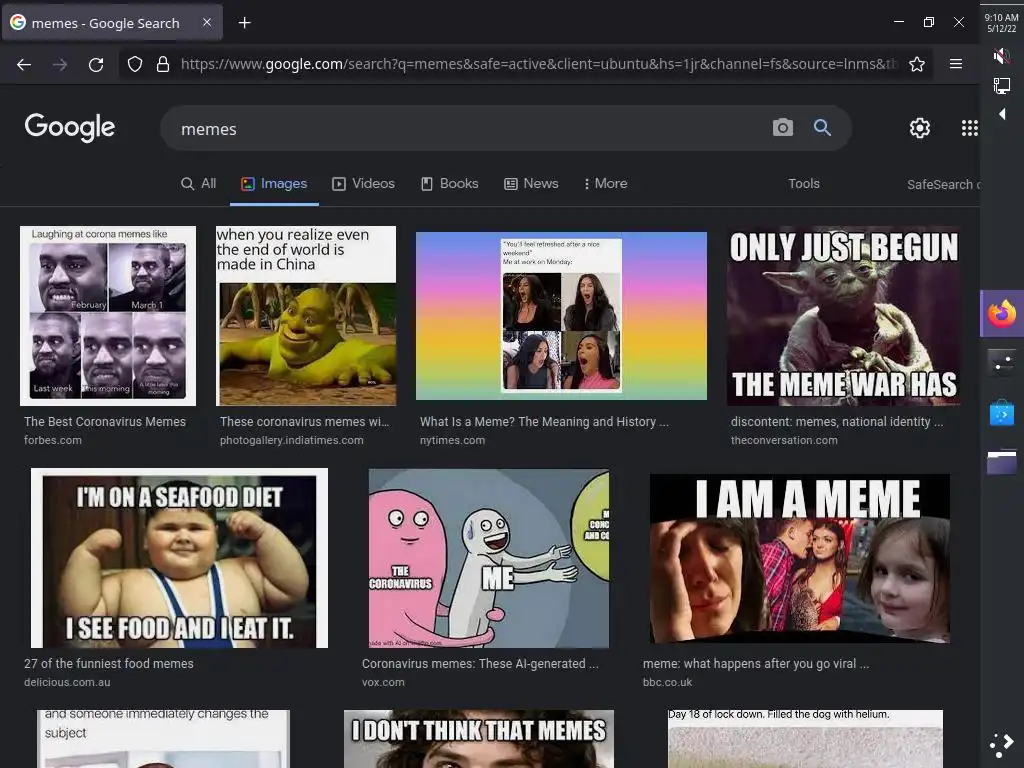
Task: Open the file manager icon in dock
Action: 1002,462
